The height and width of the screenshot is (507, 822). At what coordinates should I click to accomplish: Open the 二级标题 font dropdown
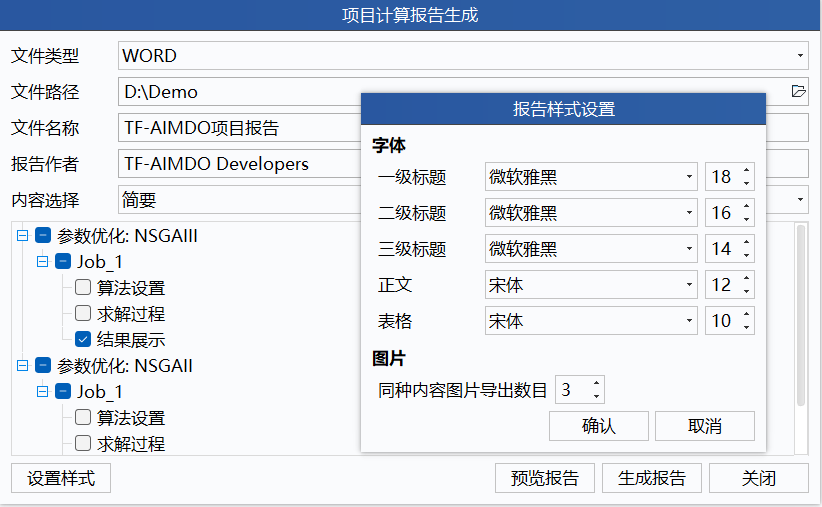689,213
